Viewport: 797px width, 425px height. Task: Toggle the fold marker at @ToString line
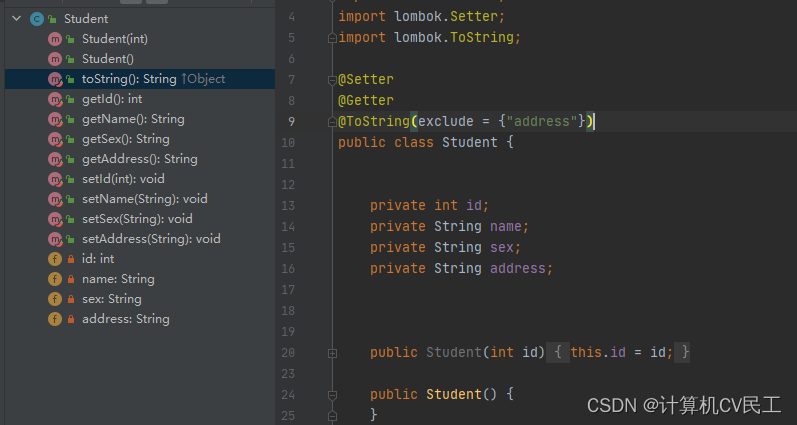(x=332, y=122)
